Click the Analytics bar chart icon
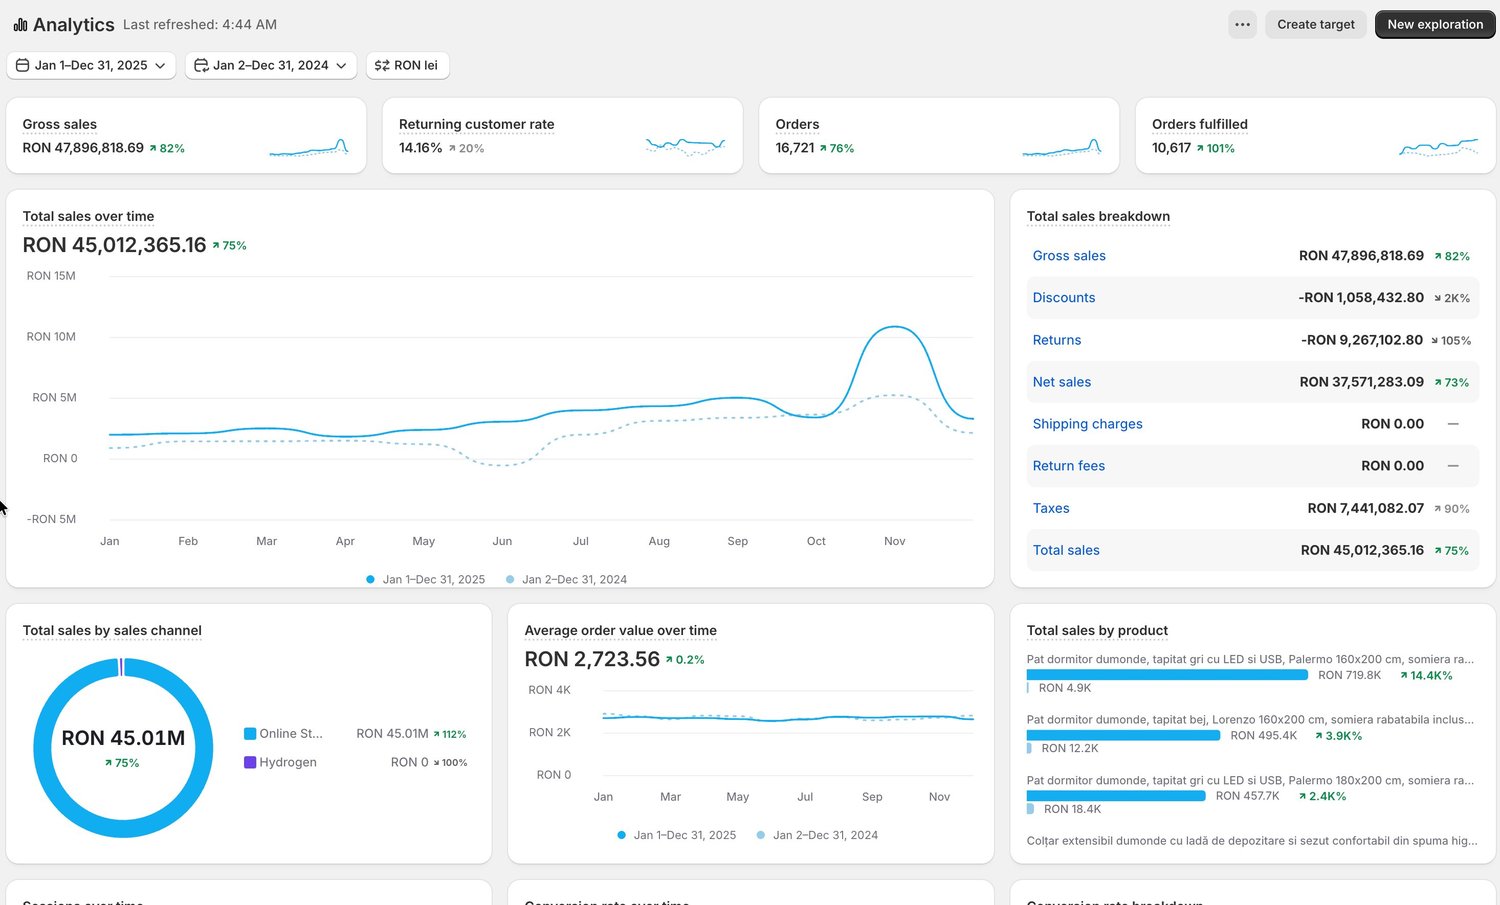This screenshot has height=905, width=1500. point(20,25)
